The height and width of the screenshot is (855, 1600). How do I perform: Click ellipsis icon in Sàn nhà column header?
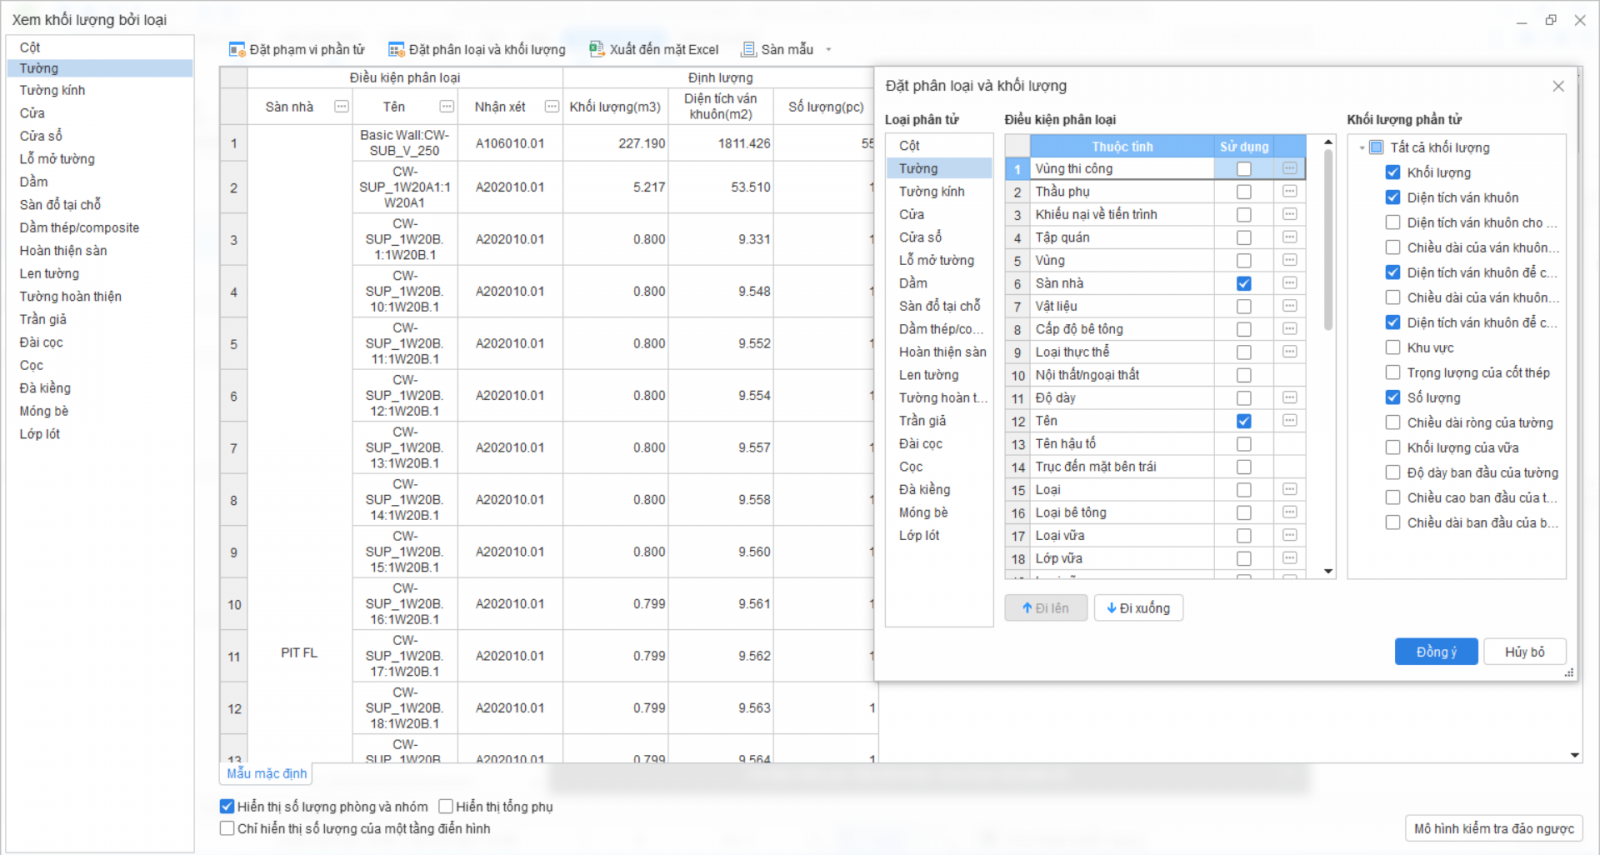click(341, 107)
